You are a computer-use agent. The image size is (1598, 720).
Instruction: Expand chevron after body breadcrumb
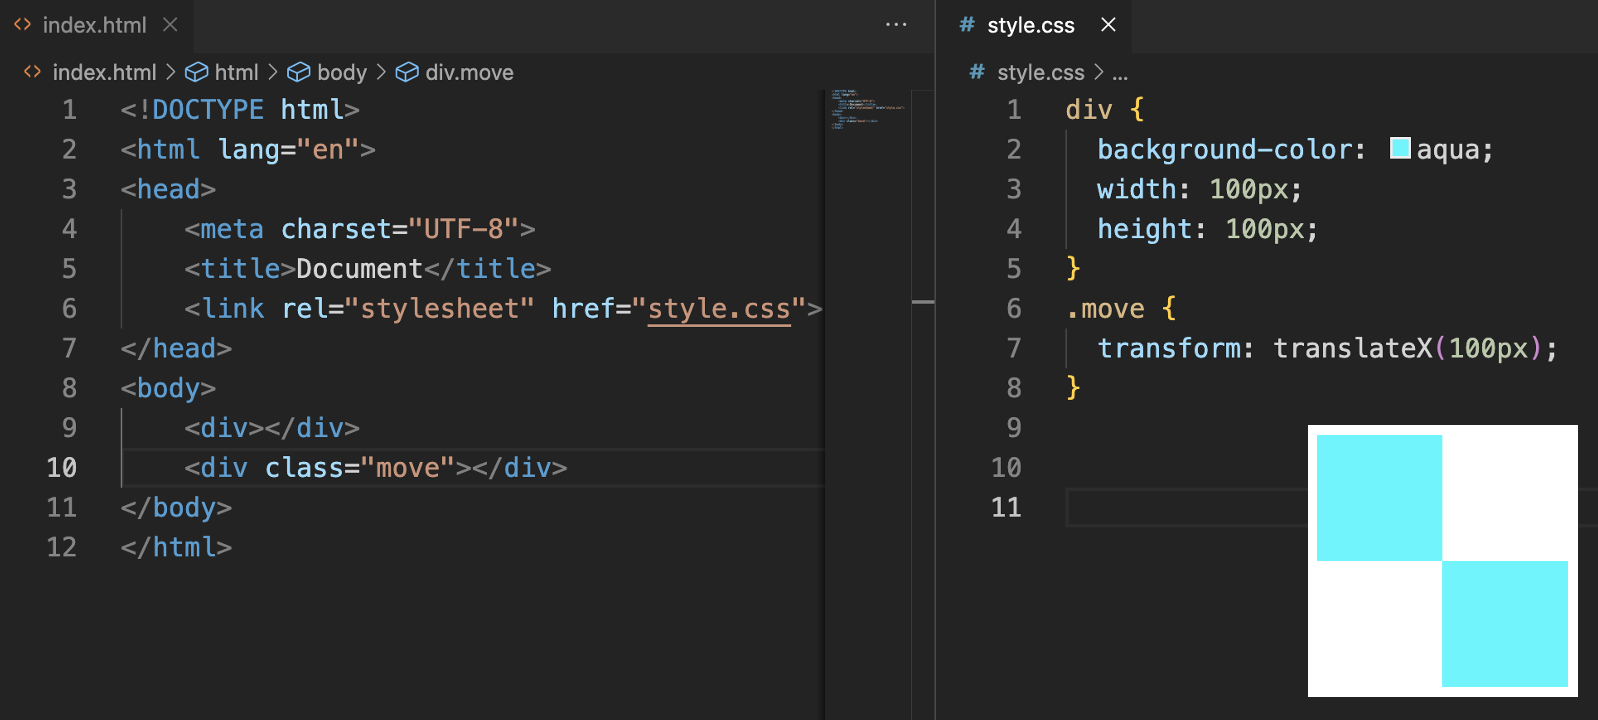[381, 72]
